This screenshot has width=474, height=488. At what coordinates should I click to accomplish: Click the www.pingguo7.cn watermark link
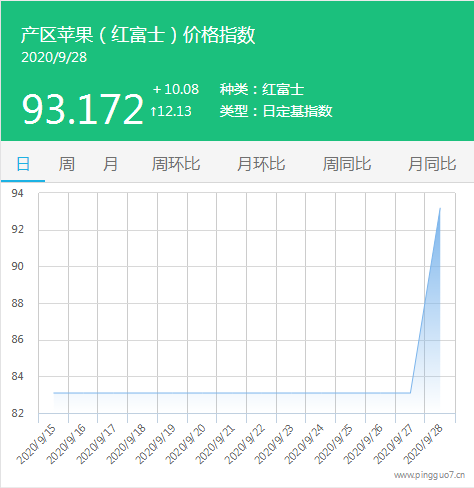[x=429, y=475]
